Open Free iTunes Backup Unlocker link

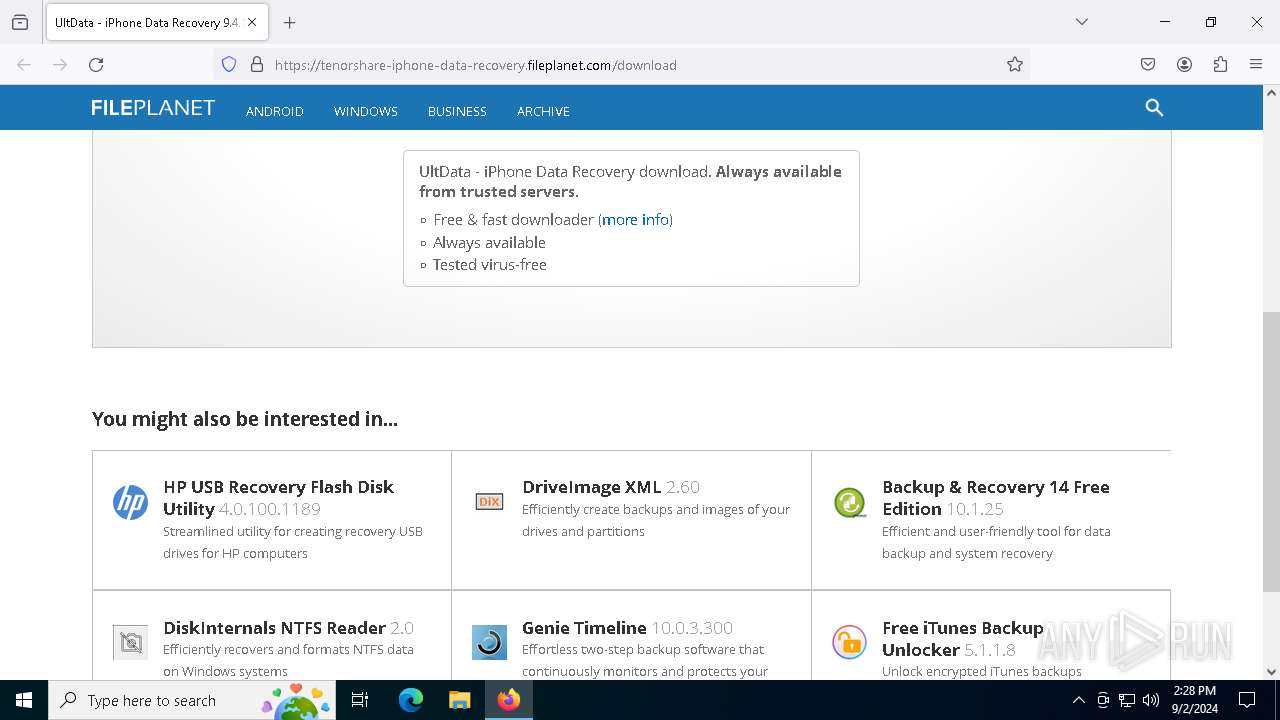[963, 639]
